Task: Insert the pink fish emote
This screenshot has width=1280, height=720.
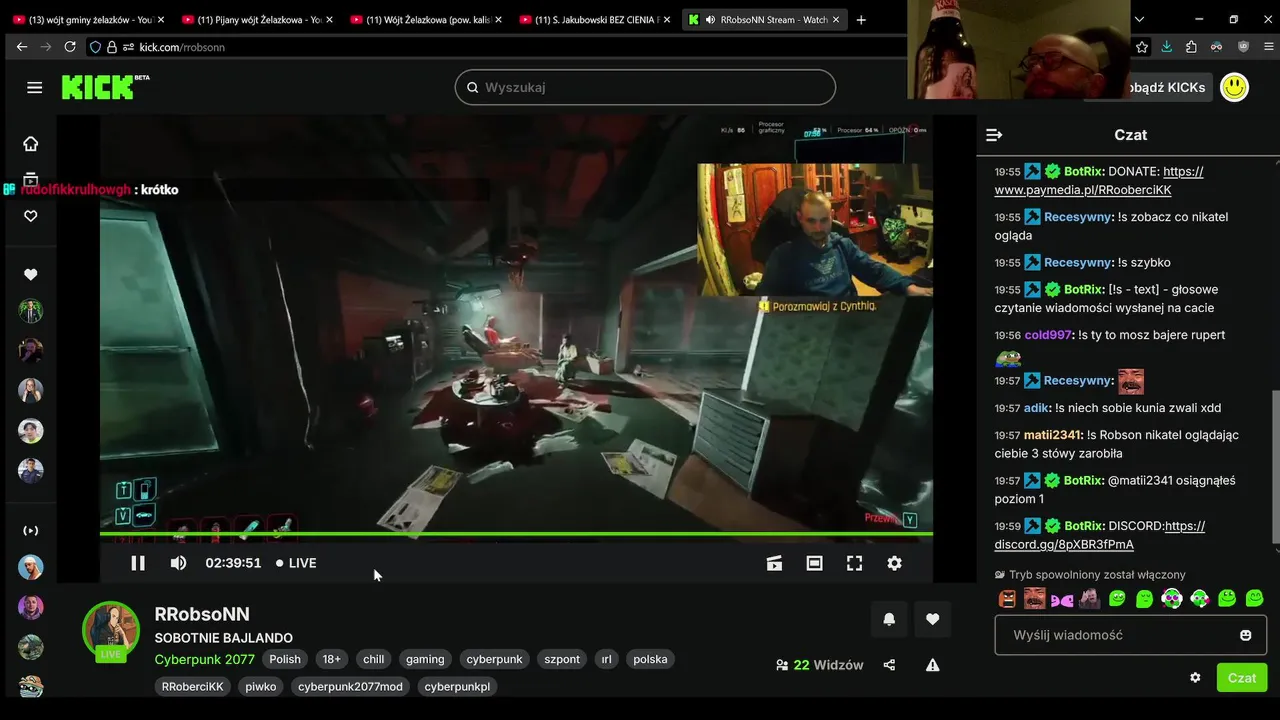Action: coord(1062,600)
